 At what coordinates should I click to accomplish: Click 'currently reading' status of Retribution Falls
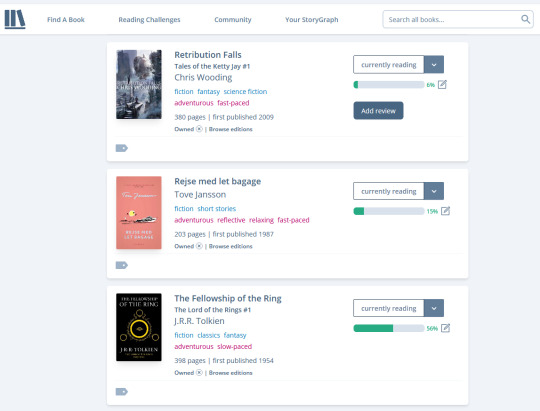(x=388, y=65)
